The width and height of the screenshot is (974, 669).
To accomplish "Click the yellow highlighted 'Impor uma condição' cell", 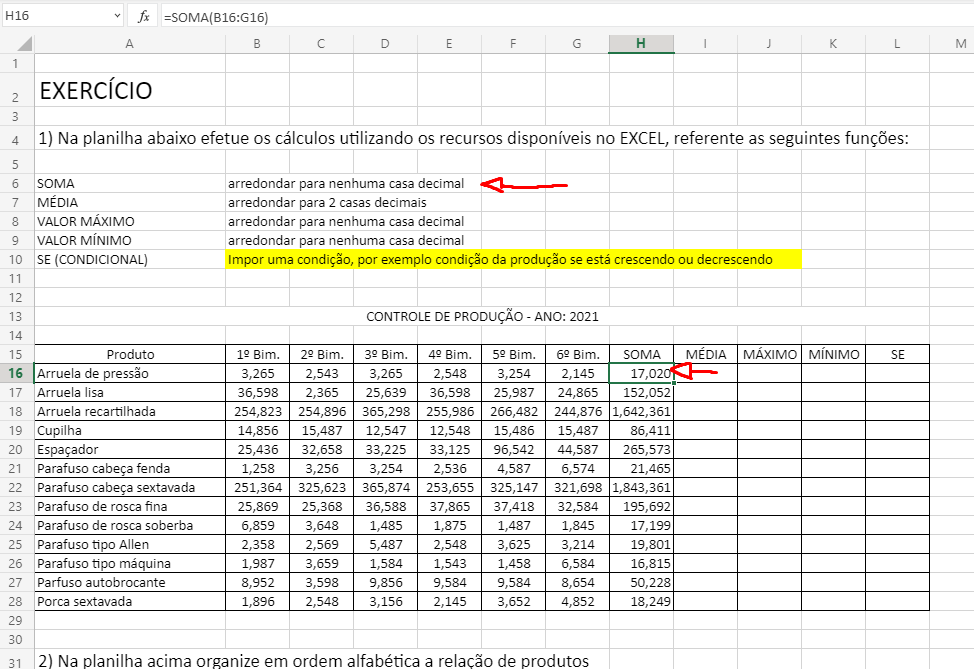I will pos(514,260).
